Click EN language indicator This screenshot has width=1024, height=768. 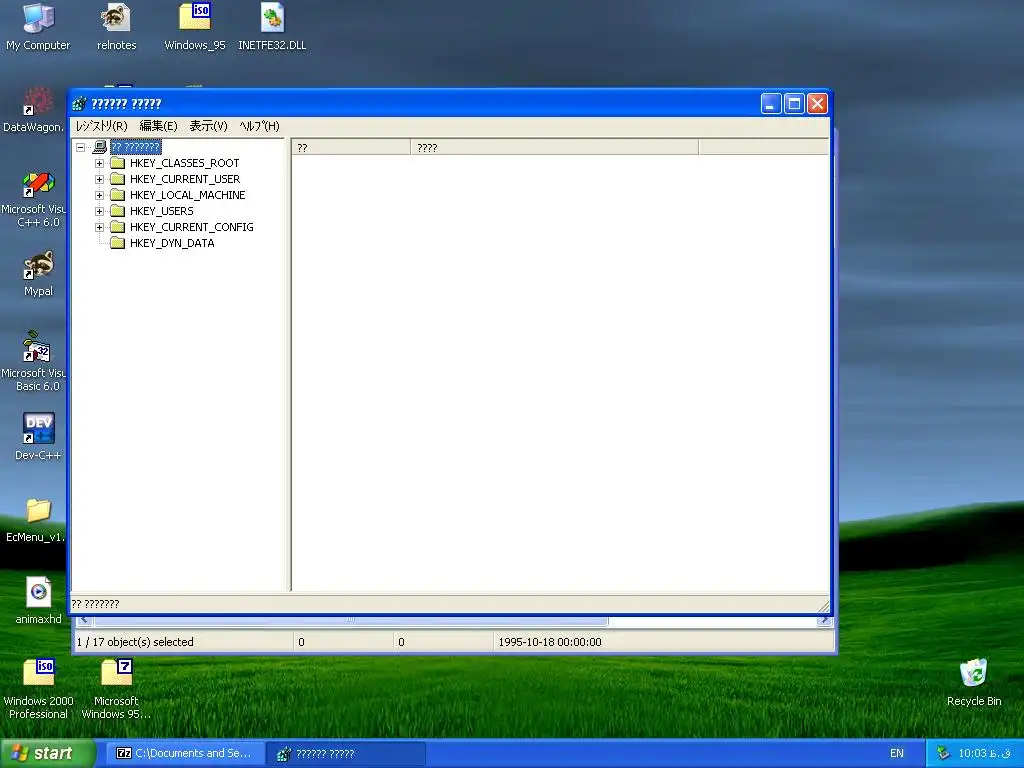coord(897,754)
